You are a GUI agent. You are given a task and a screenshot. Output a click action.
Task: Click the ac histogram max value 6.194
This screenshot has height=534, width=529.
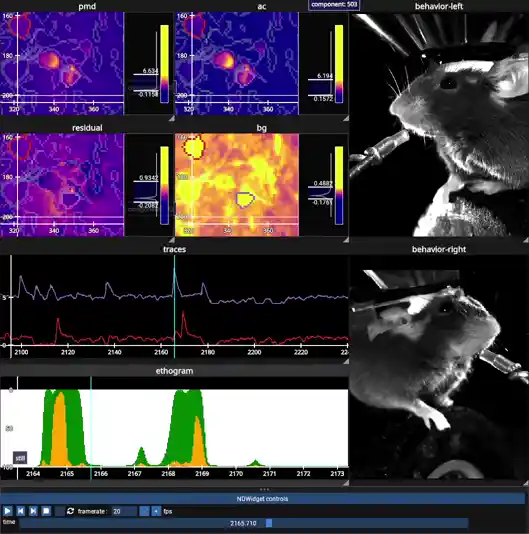click(325, 76)
